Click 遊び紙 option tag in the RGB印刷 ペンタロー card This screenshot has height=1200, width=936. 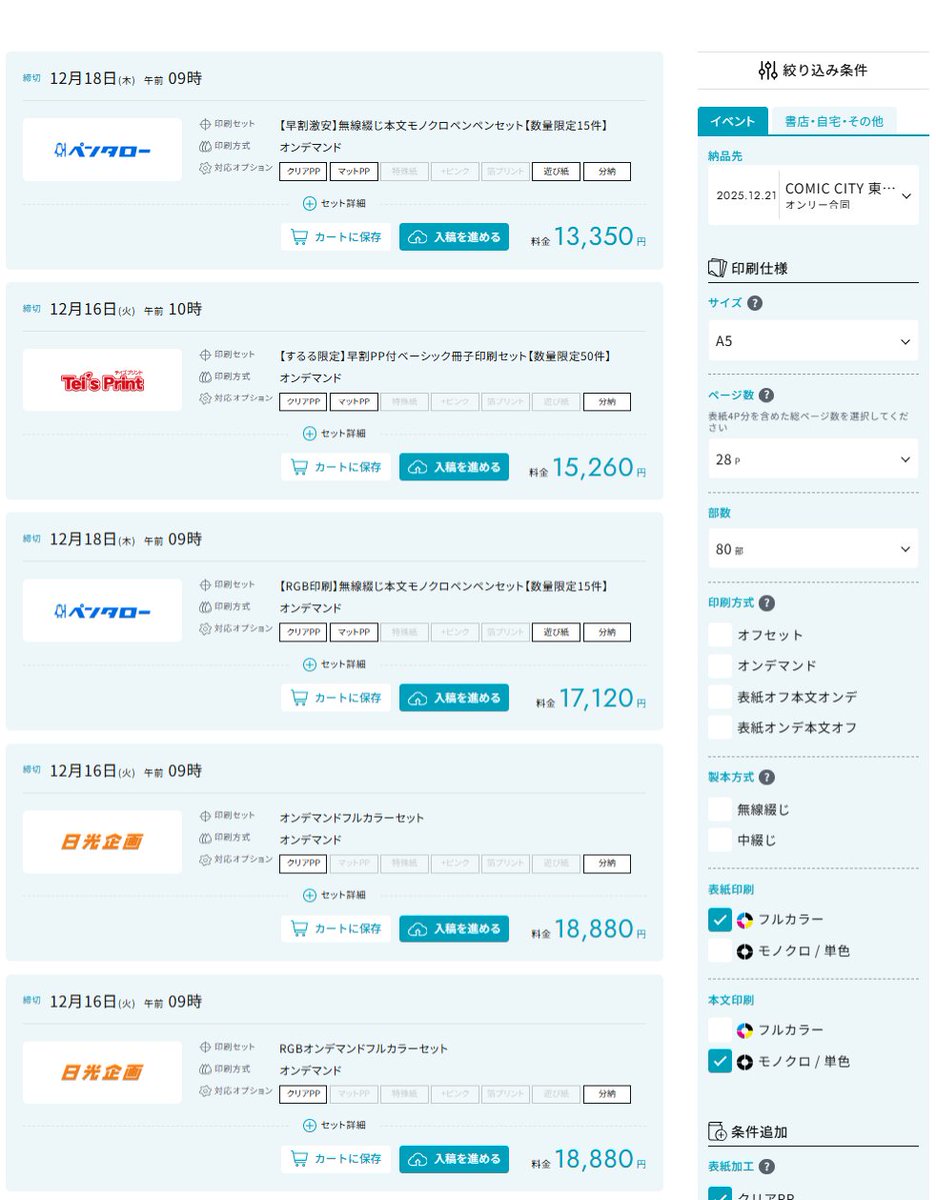coord(556,633)
